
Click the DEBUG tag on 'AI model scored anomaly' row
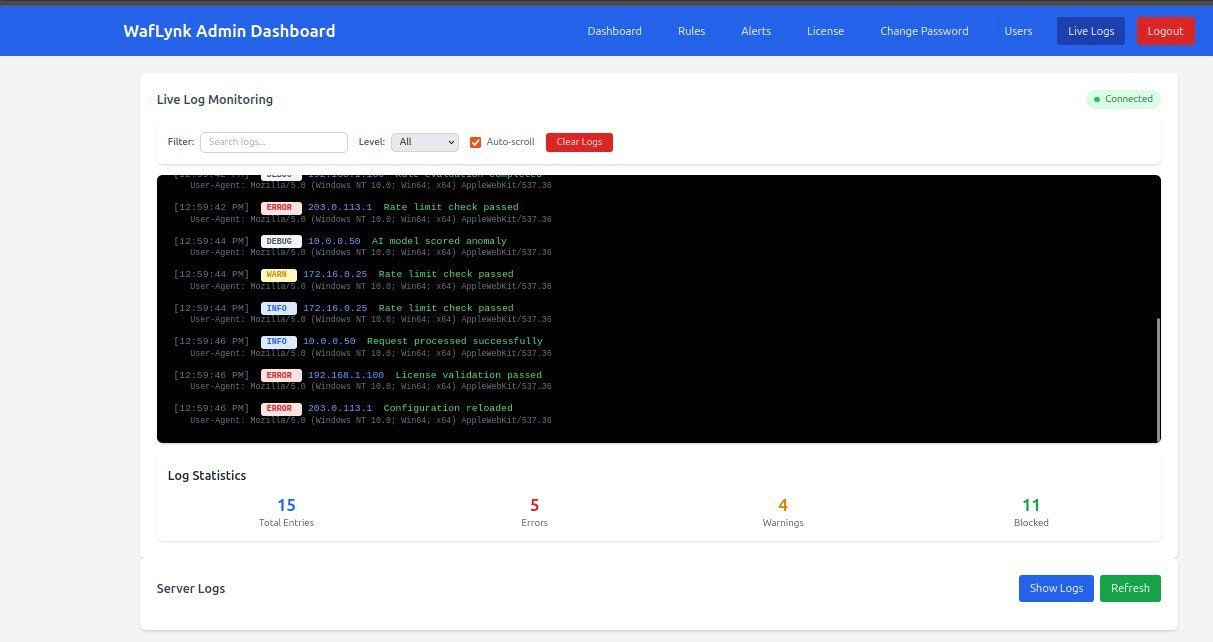tap(281, 241)
